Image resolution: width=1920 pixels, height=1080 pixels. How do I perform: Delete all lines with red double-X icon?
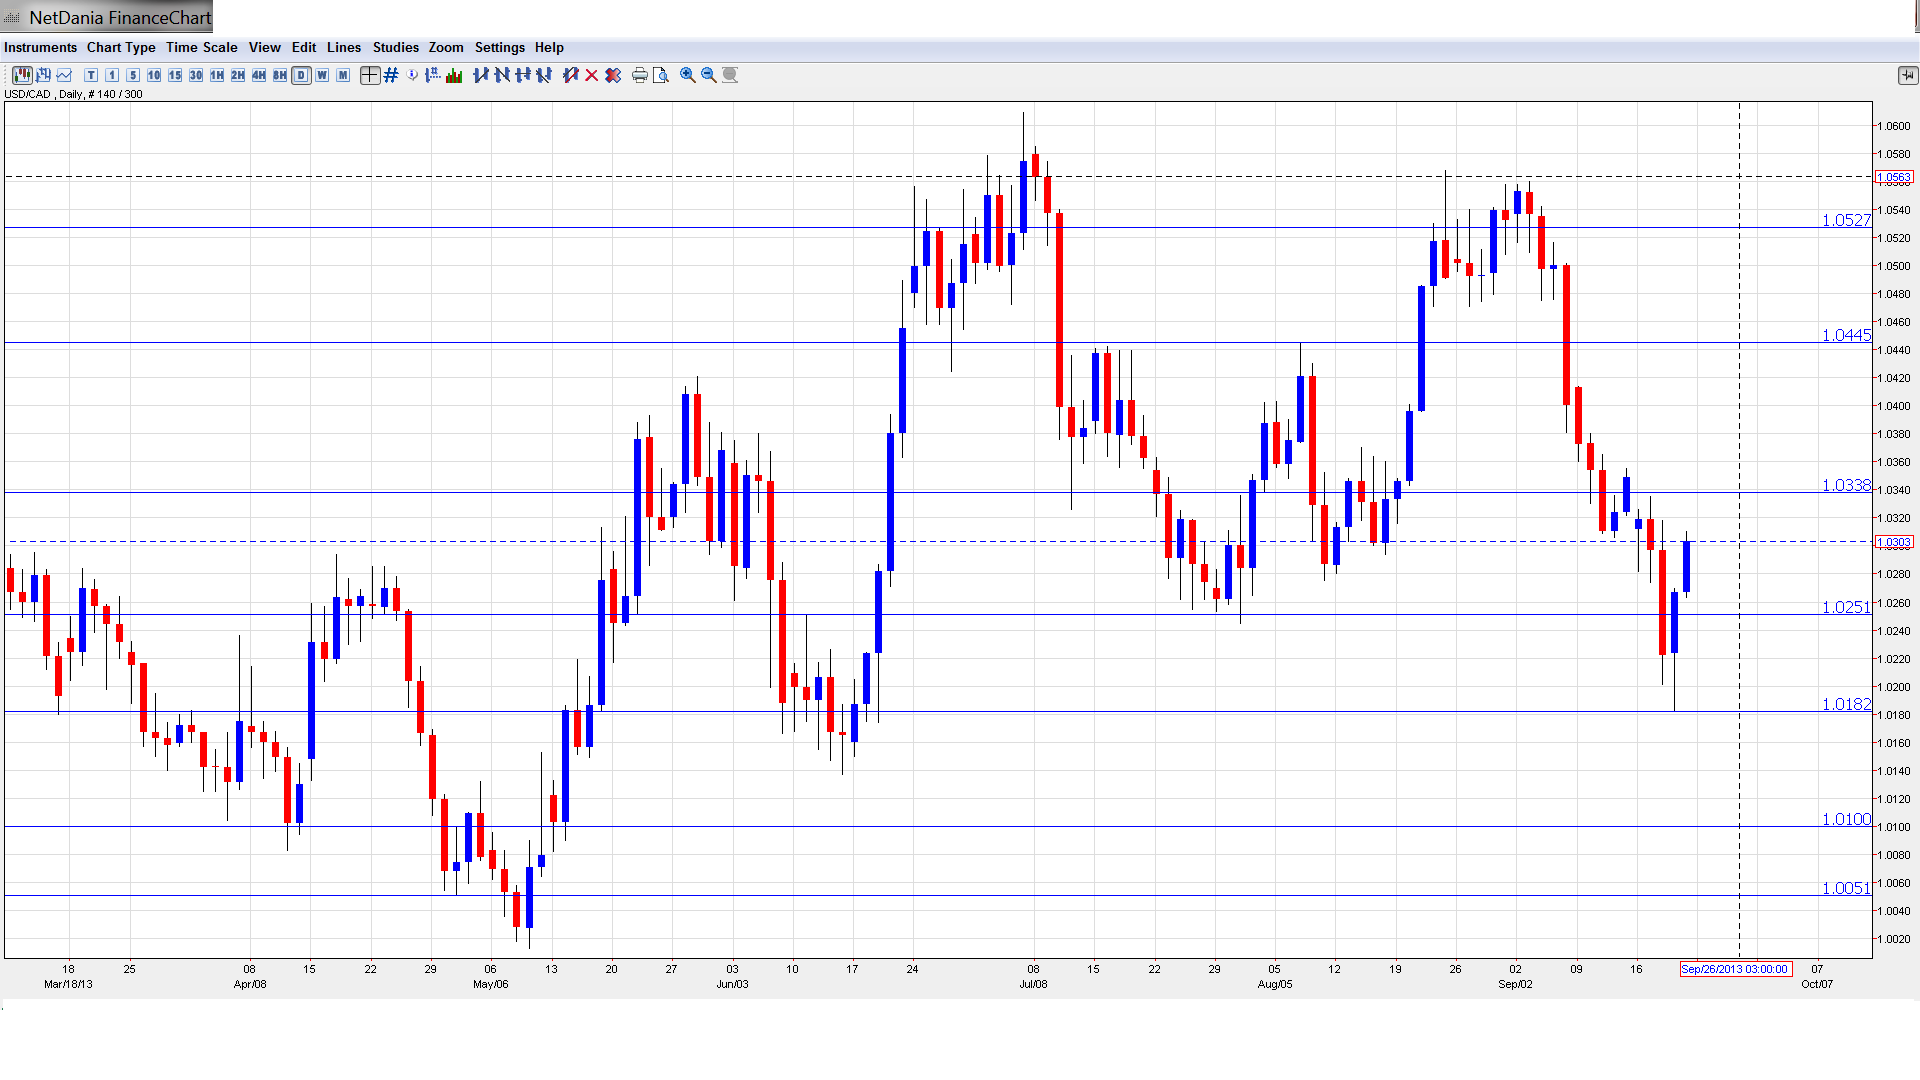pos(613,75)
